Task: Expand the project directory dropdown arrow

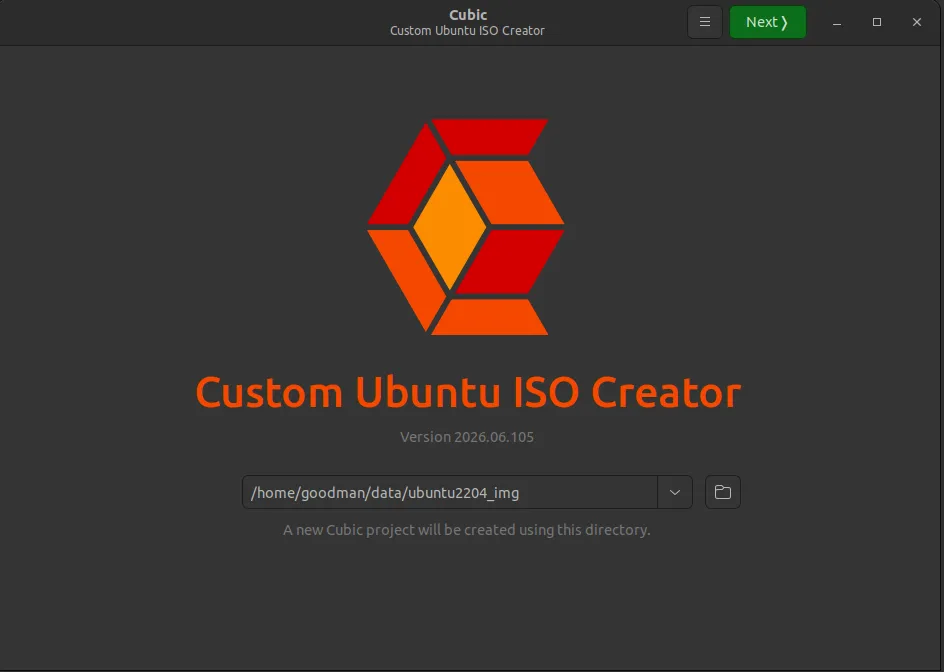Action: [675, 492]
